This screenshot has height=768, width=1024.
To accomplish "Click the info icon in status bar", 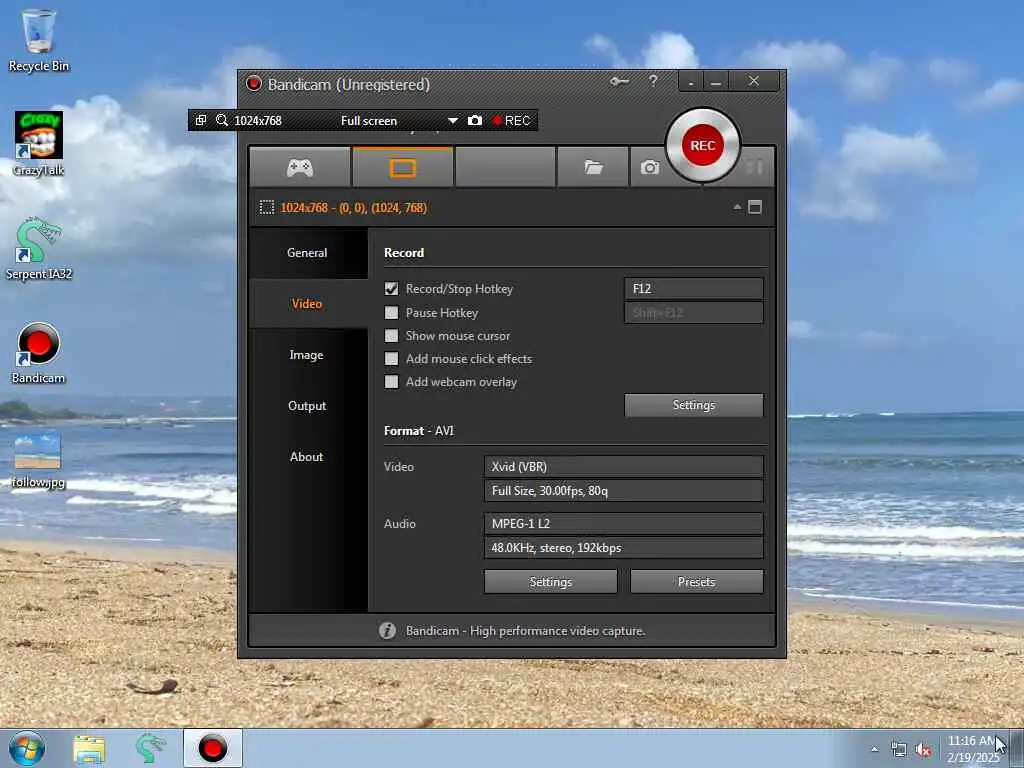I will pyautogui.click(x=387, y=630).
